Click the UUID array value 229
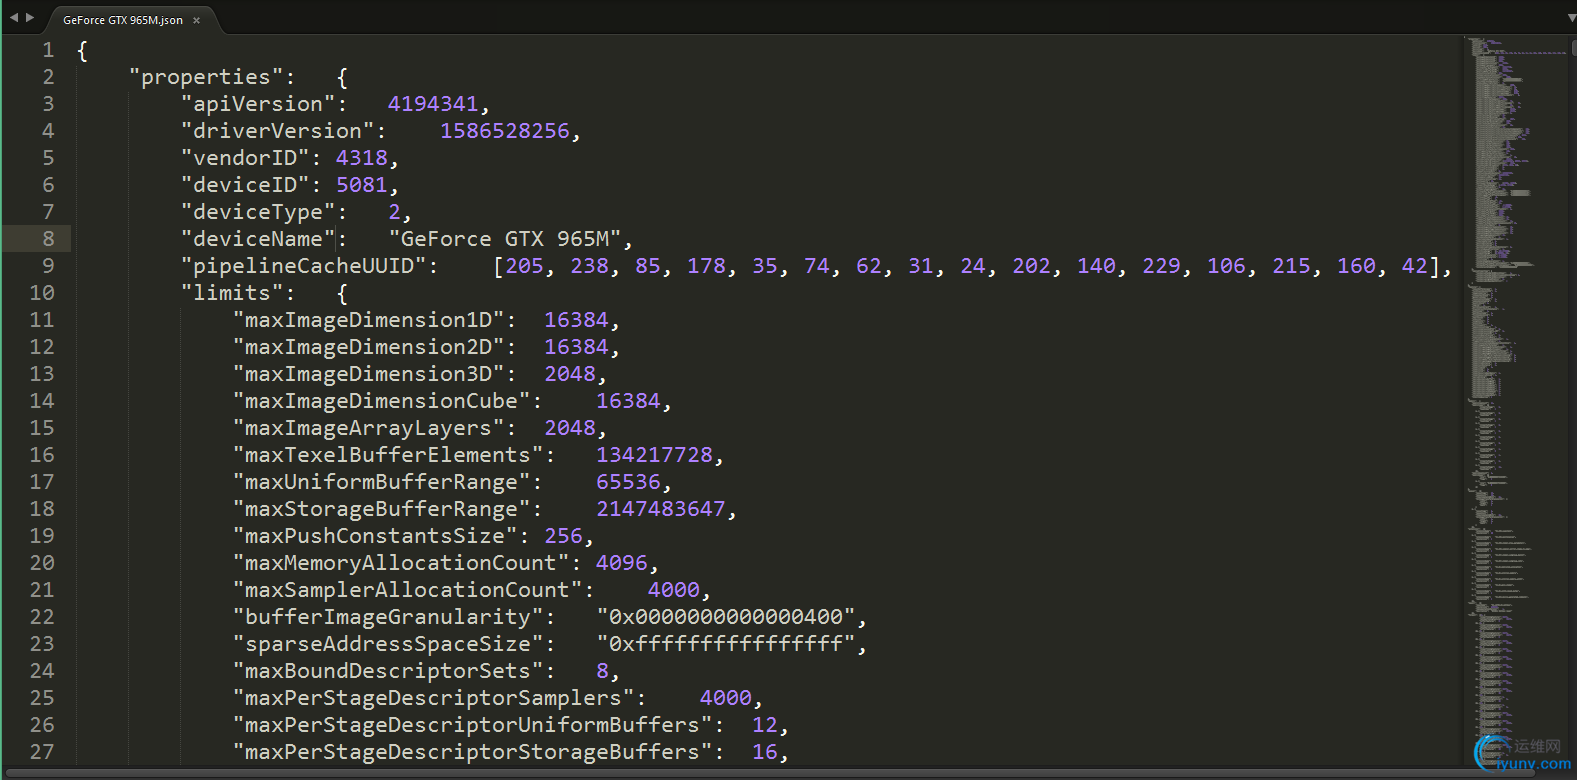This screenshot has height=780, width=1577. pos(1162,266)
